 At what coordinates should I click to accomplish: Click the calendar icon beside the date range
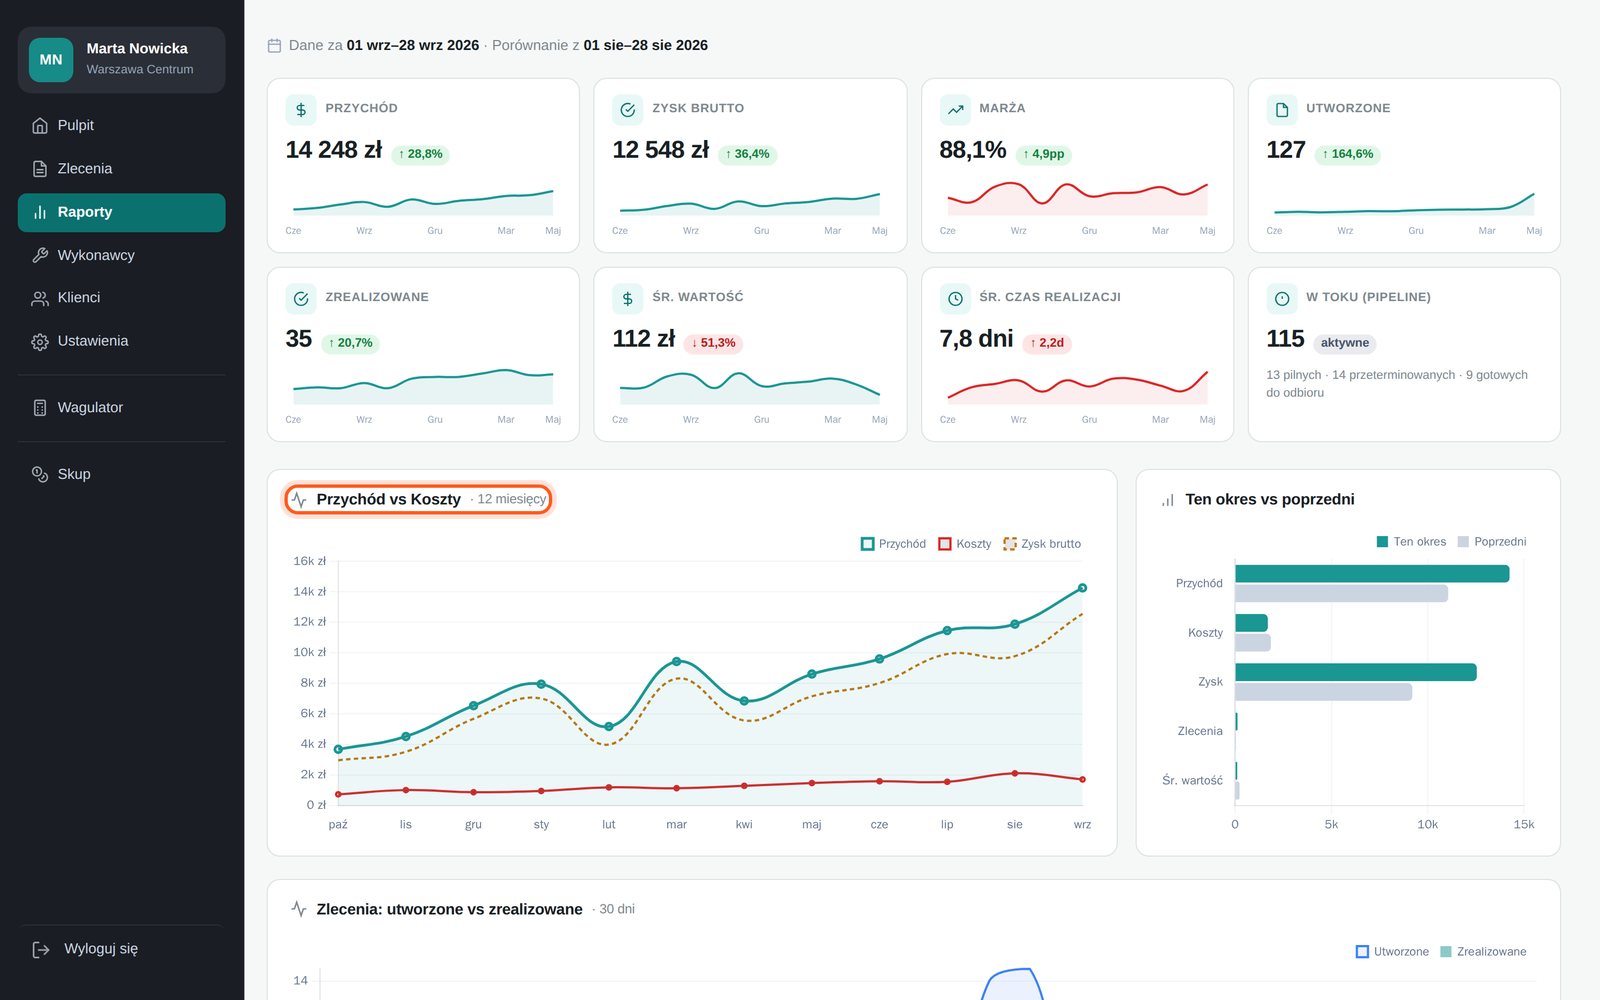click(x=274, y=45)
